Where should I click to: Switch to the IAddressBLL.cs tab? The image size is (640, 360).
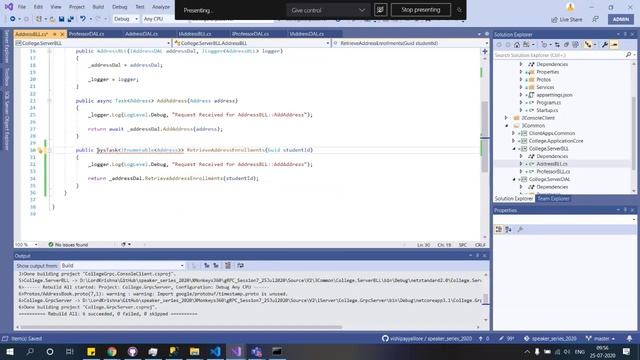coord(195,34)
